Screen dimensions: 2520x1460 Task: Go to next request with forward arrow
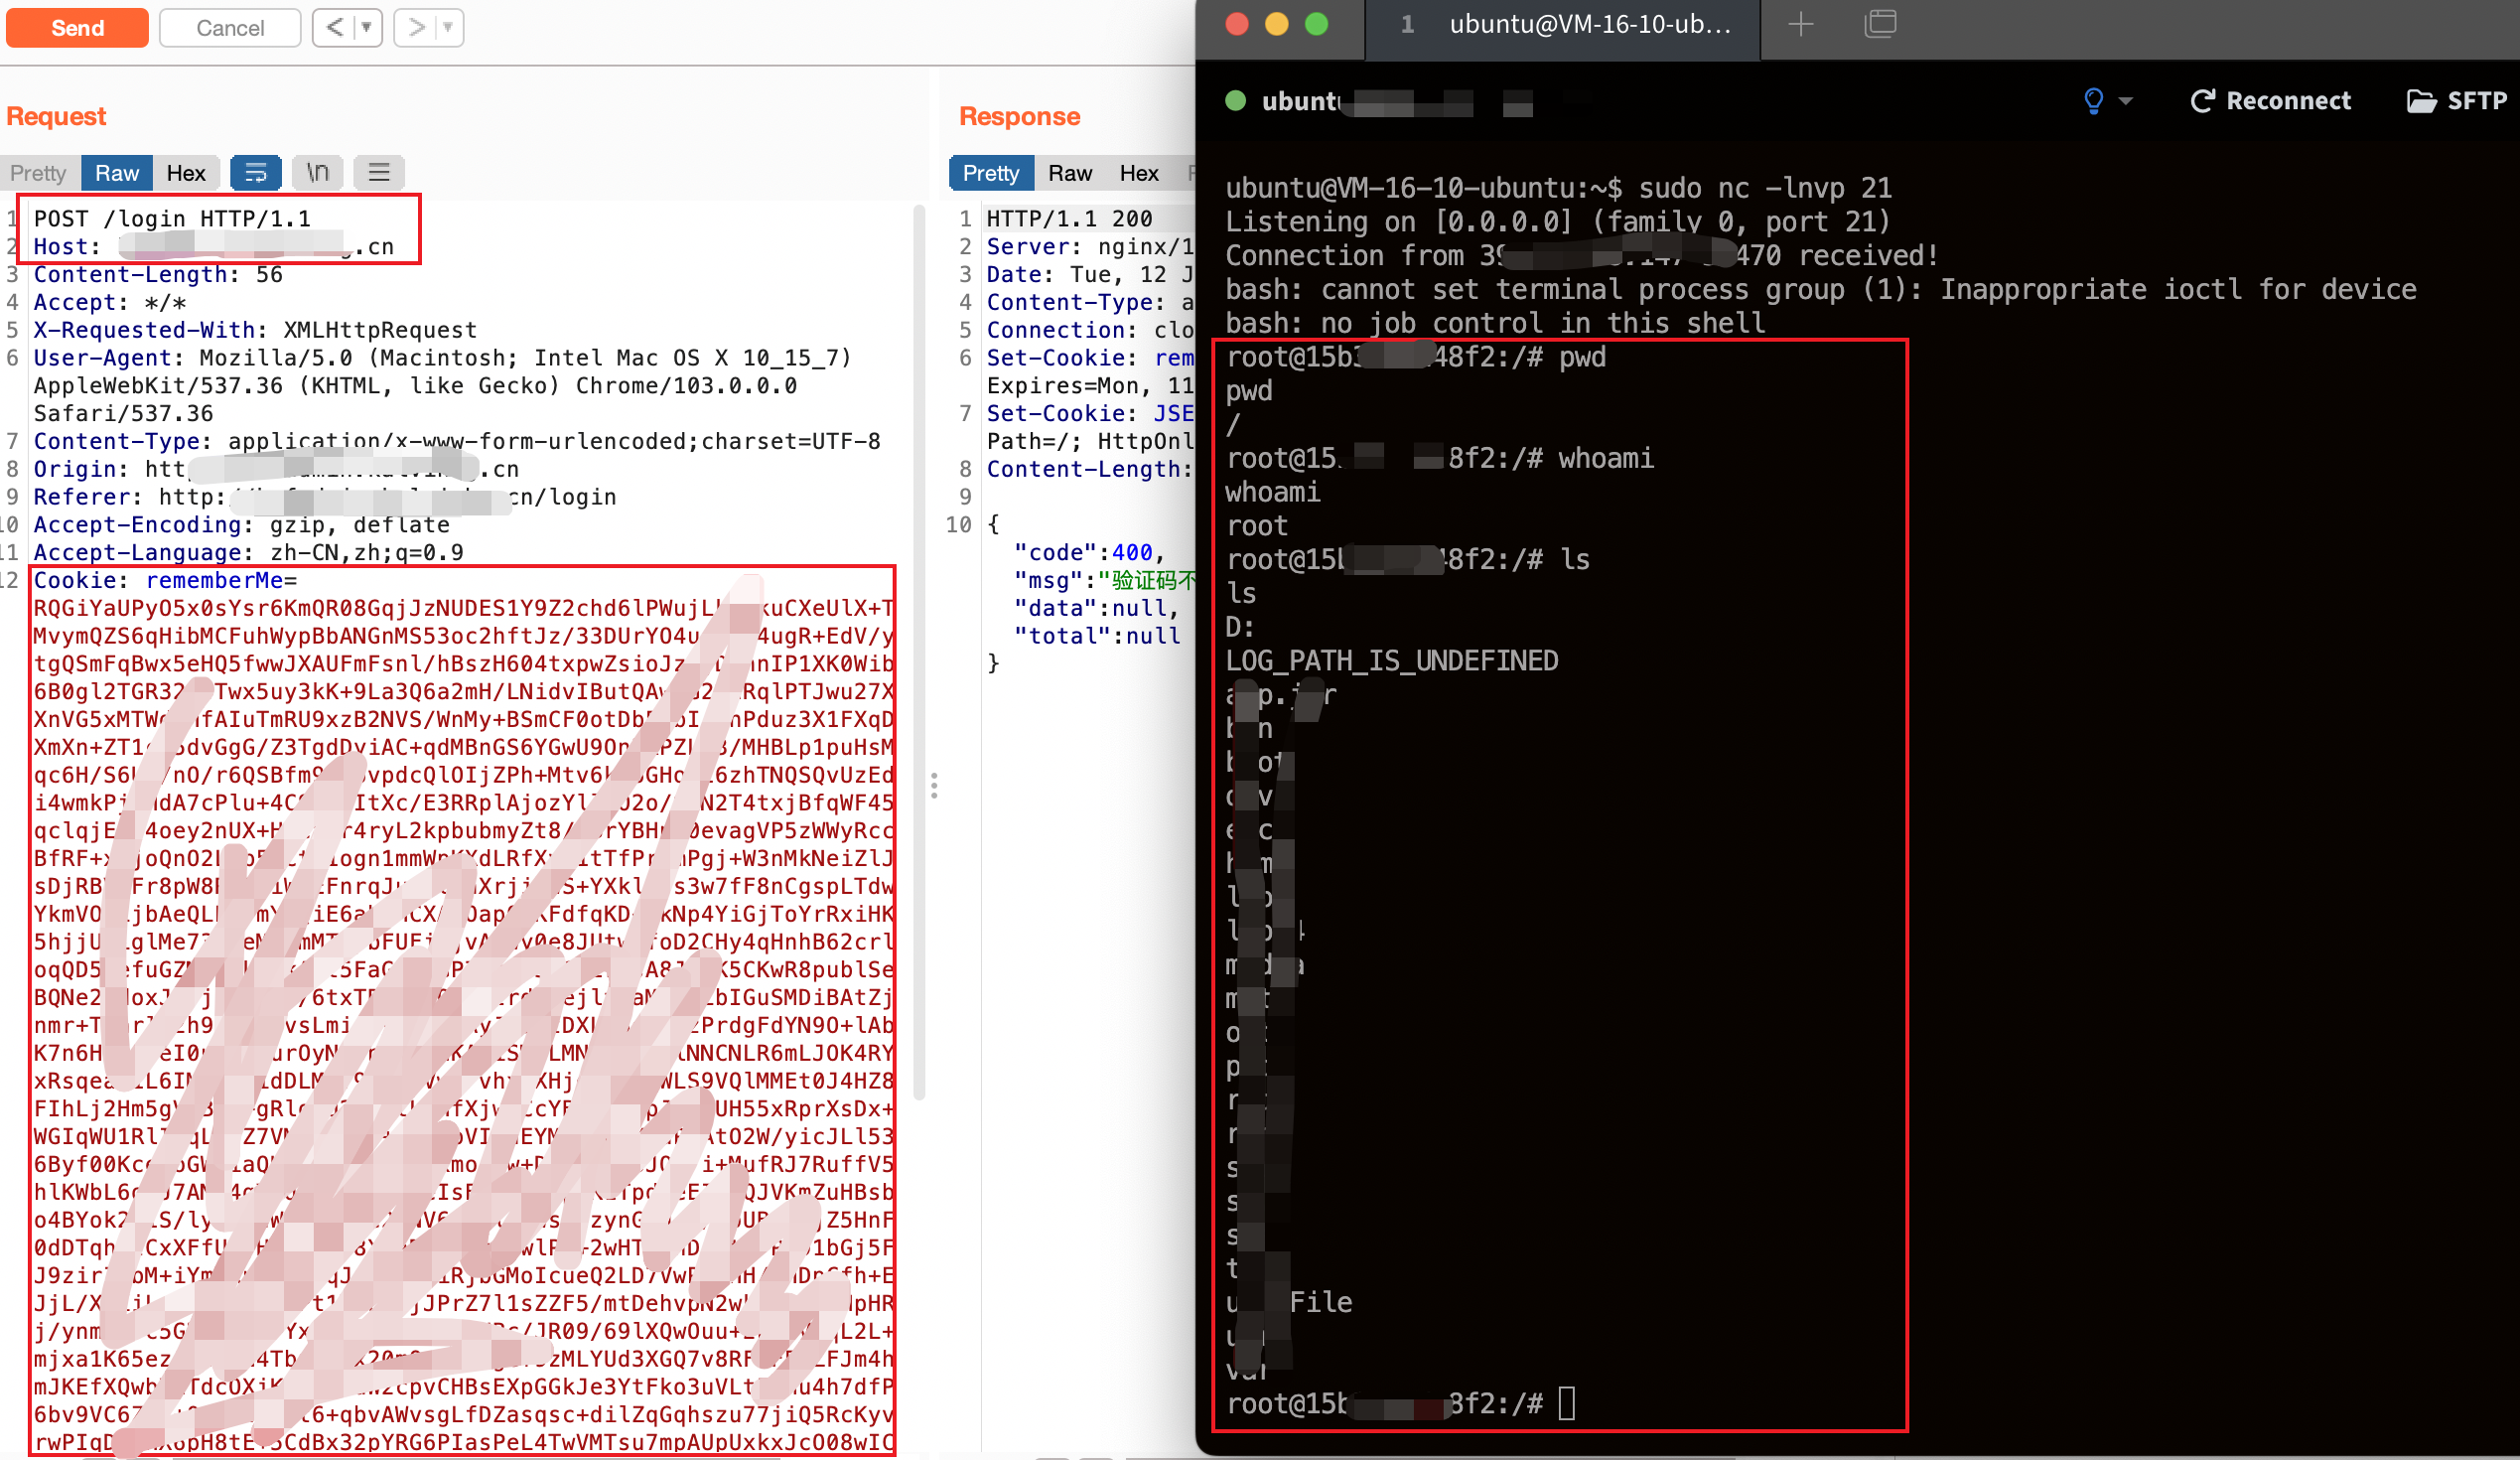pos(417,27)
